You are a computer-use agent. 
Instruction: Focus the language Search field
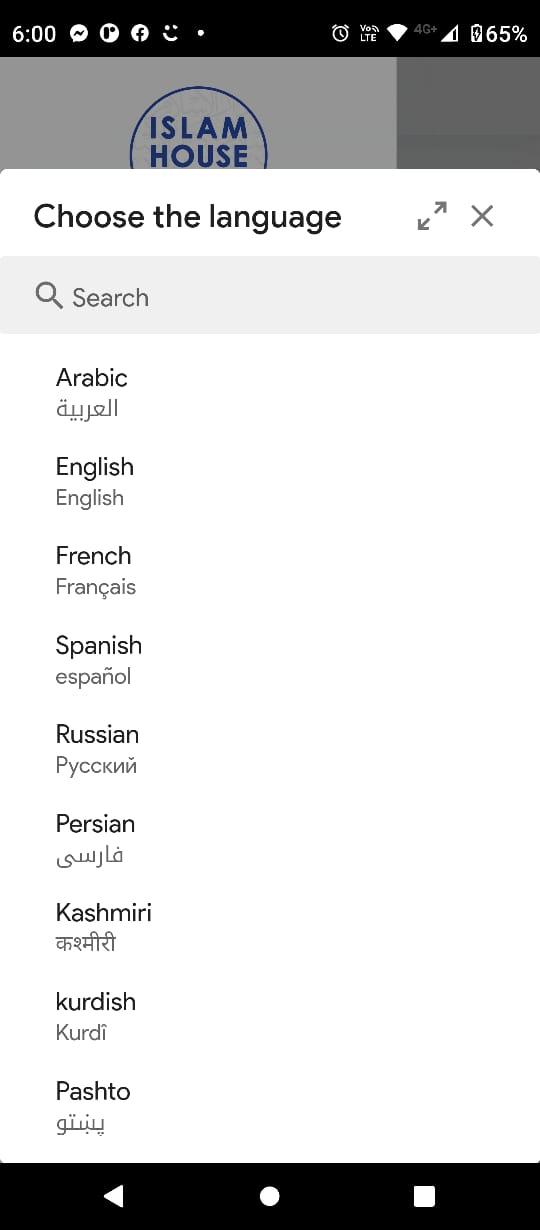pos(270,295)
